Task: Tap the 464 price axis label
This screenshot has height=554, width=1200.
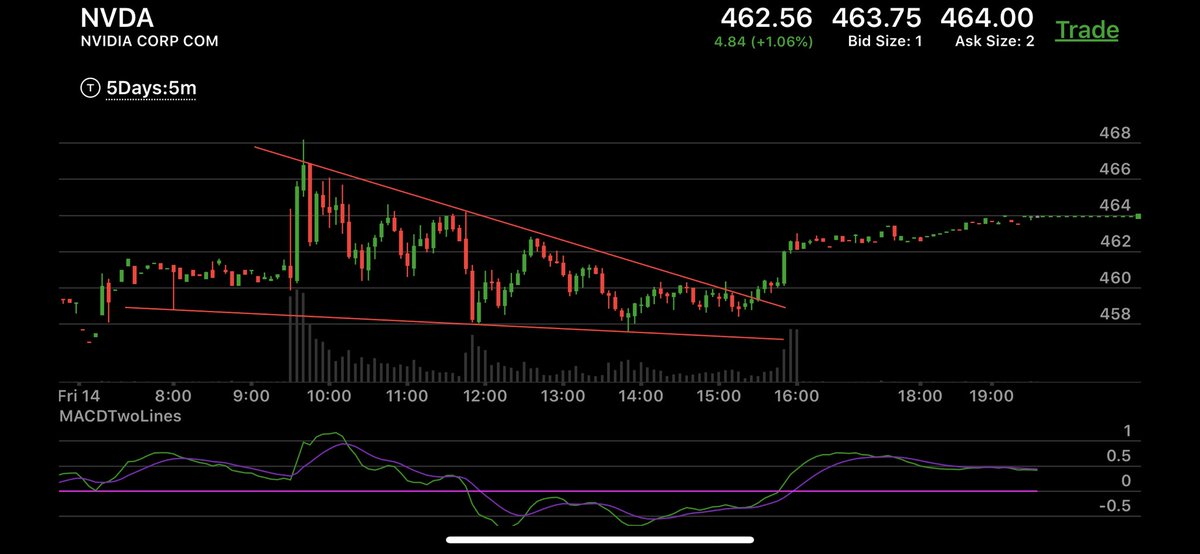Action: 1115,205
